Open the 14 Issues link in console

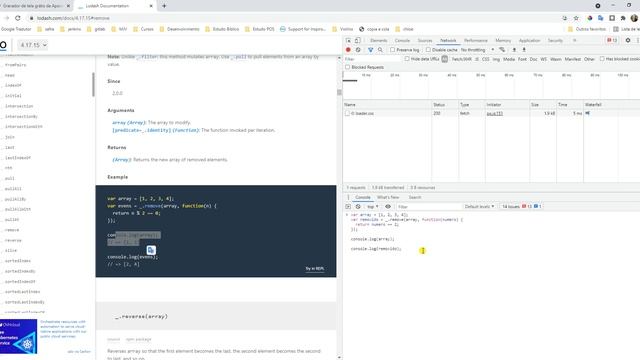point(521,207)
